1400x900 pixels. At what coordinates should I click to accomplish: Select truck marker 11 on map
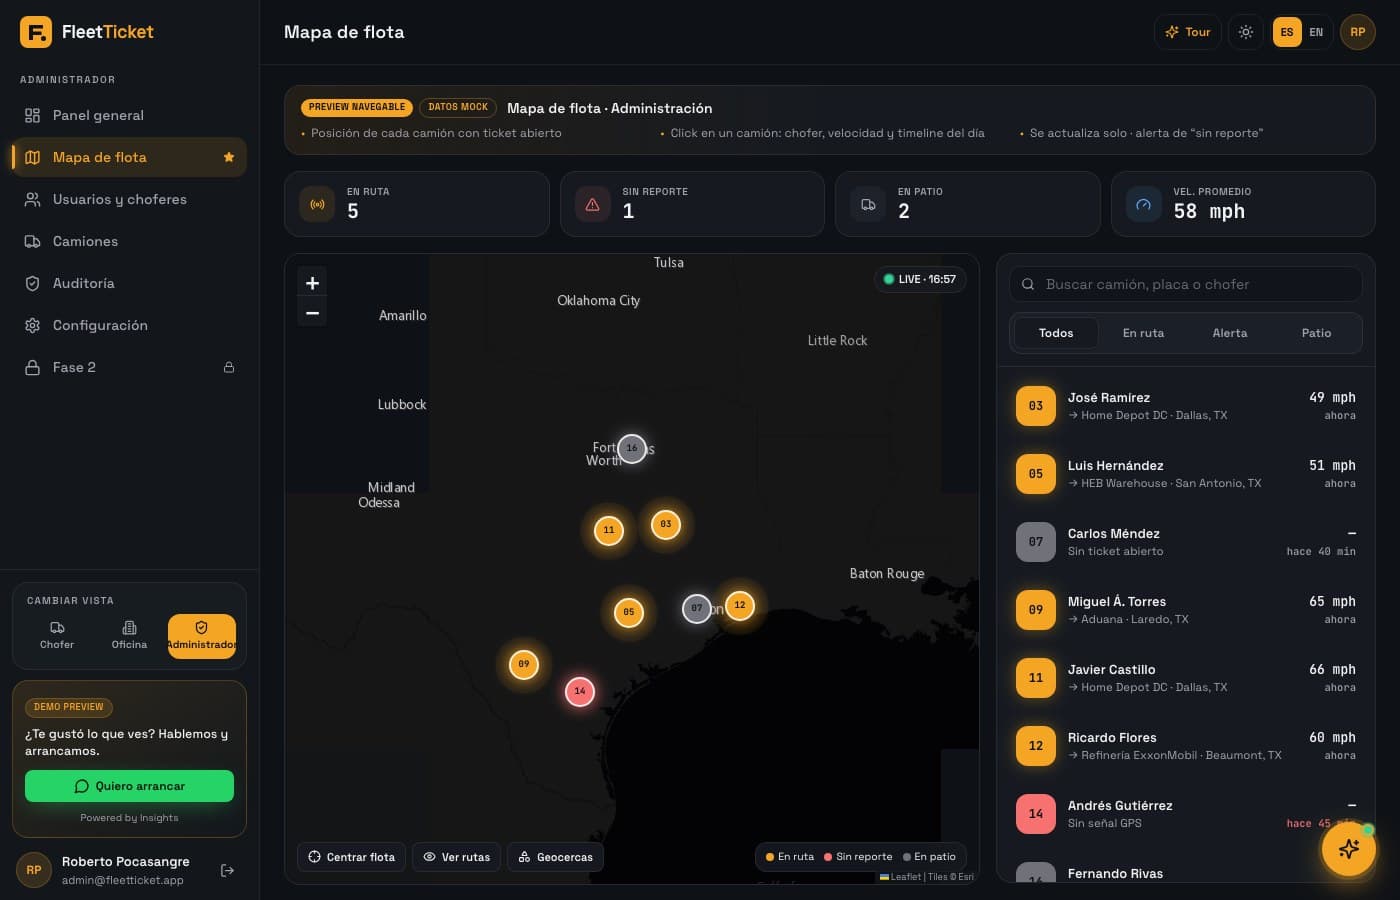pos(609,530)
